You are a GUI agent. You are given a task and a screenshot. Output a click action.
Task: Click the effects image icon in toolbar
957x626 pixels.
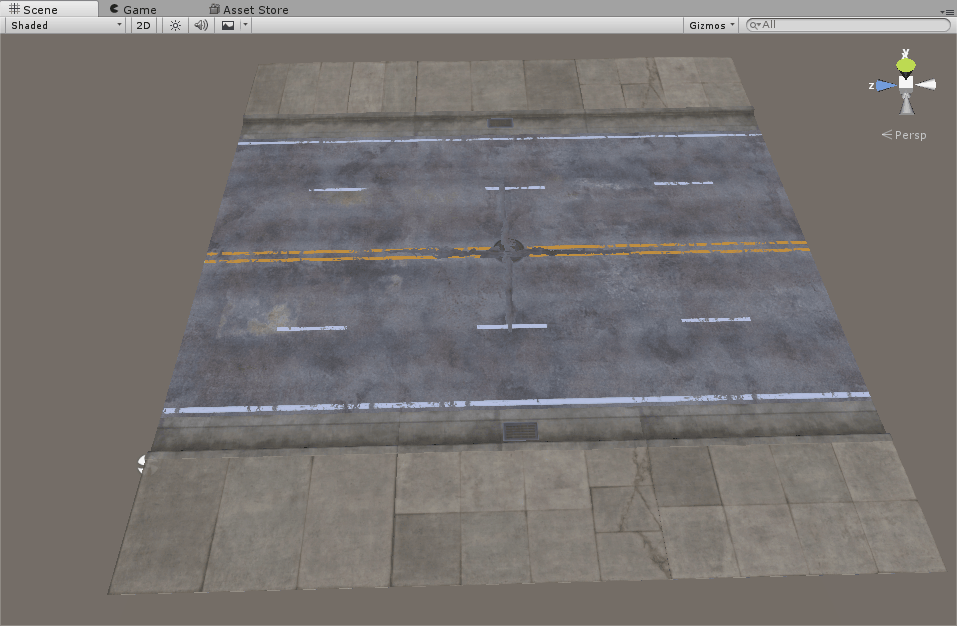[228, 25]
